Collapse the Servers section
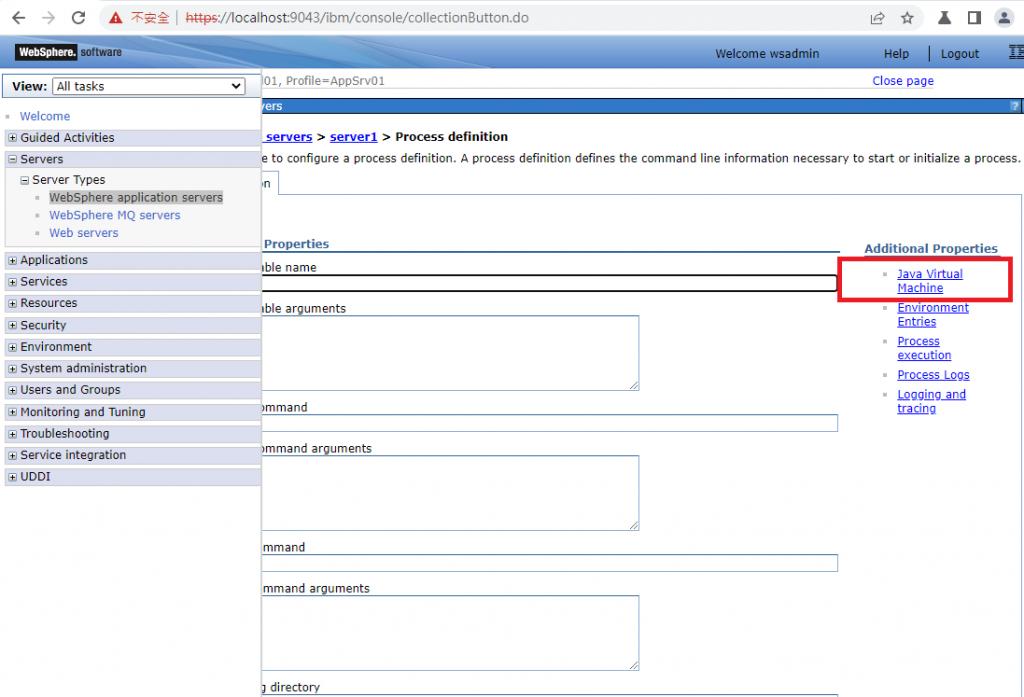 click(12, 159)
